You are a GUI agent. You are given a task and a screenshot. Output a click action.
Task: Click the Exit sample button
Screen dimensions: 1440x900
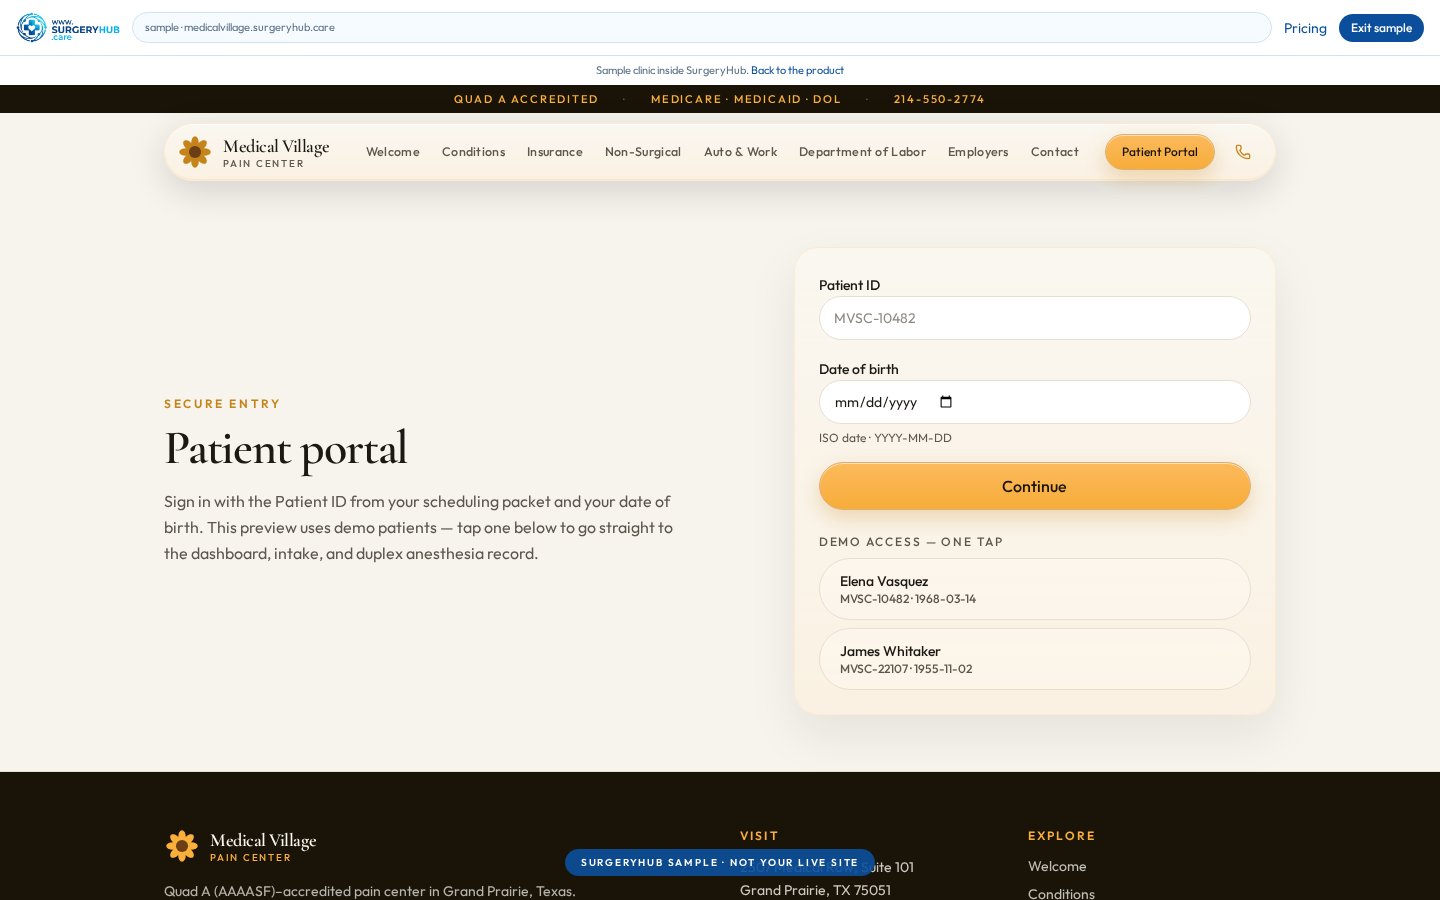click(1381, 28)
